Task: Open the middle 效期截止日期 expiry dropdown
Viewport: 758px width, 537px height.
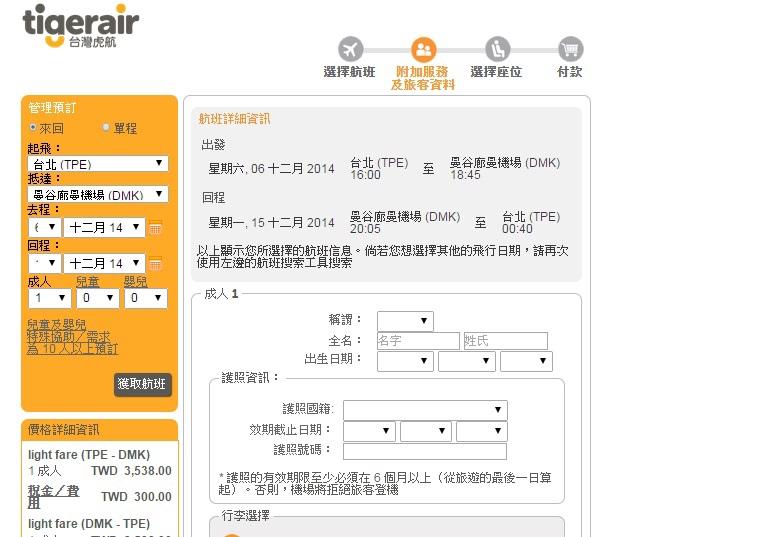Action: coord(426,431)
